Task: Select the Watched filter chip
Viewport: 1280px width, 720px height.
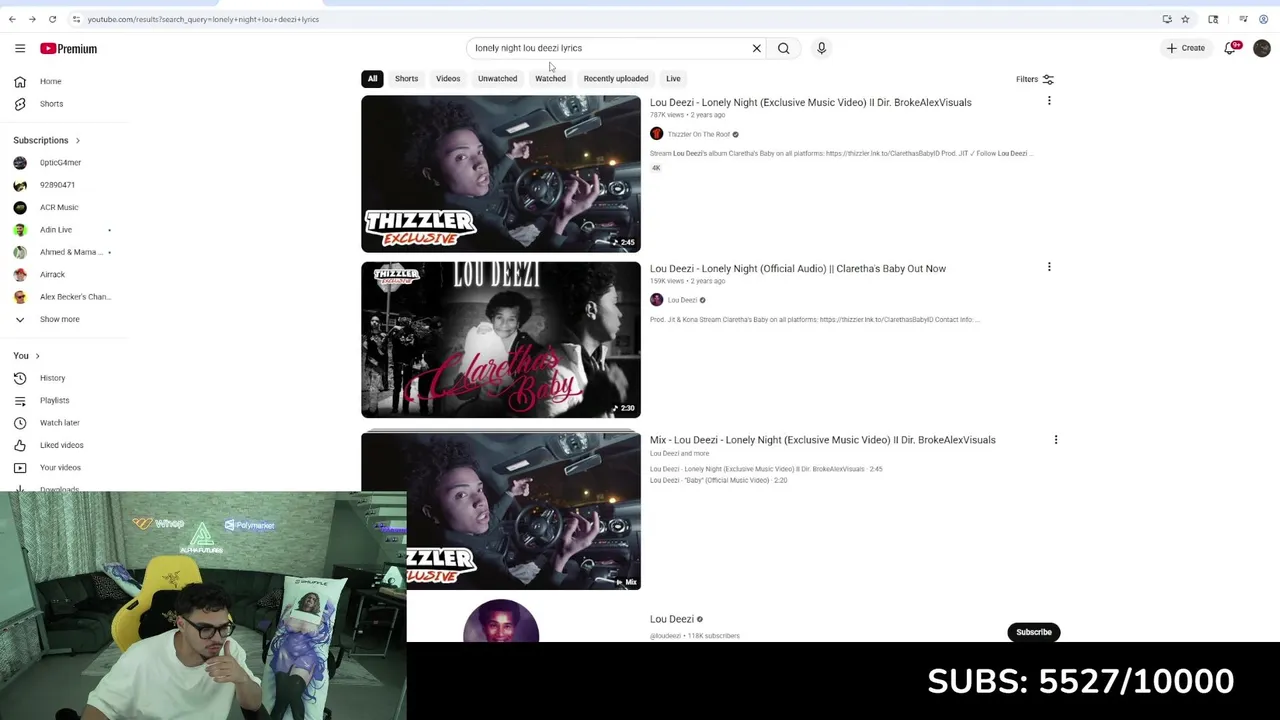Action: click(550, 78)
